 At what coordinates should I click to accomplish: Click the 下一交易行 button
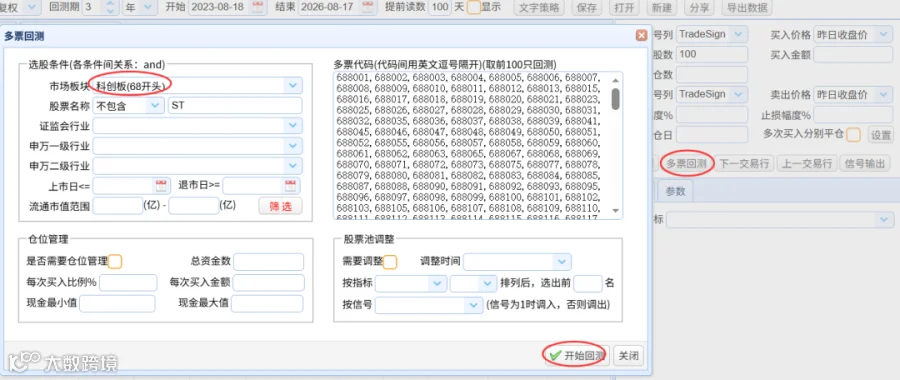click(x=745, y=163)
